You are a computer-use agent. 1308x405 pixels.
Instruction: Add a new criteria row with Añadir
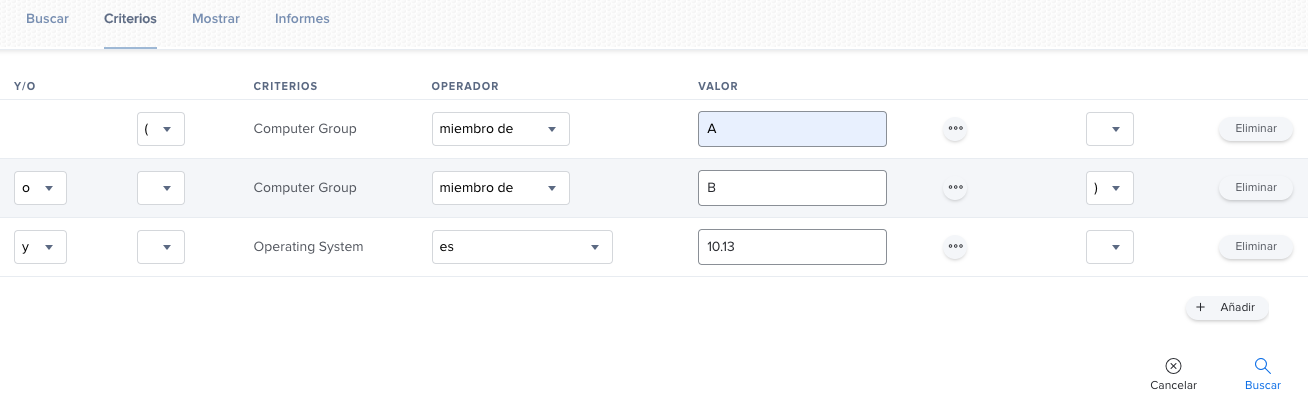[x=1227, y=308]
